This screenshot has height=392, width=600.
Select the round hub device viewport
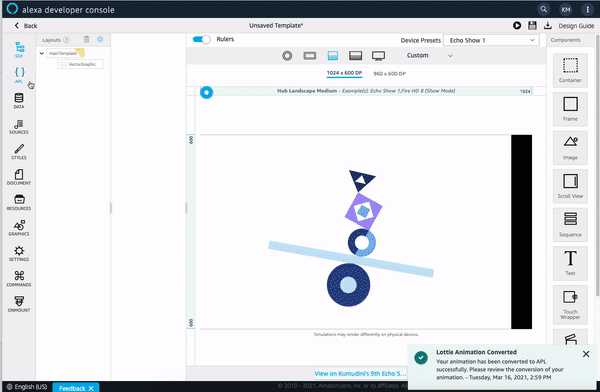[x=287, y=56]
